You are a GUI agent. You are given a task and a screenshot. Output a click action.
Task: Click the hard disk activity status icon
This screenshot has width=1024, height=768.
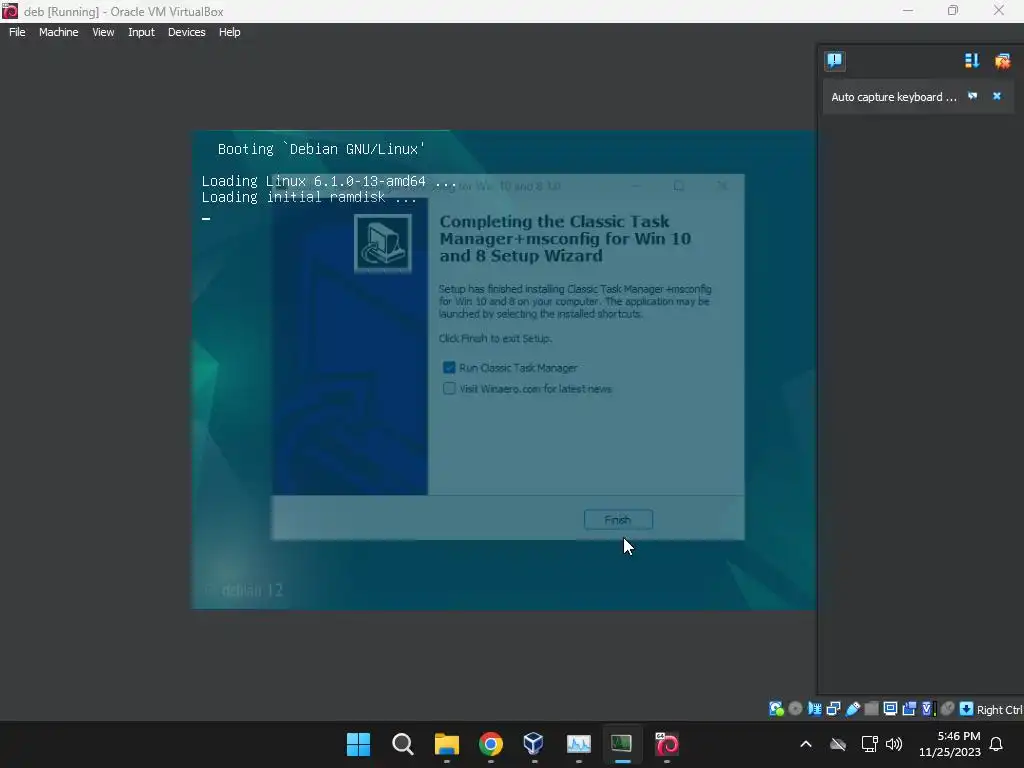pos(776,709)
